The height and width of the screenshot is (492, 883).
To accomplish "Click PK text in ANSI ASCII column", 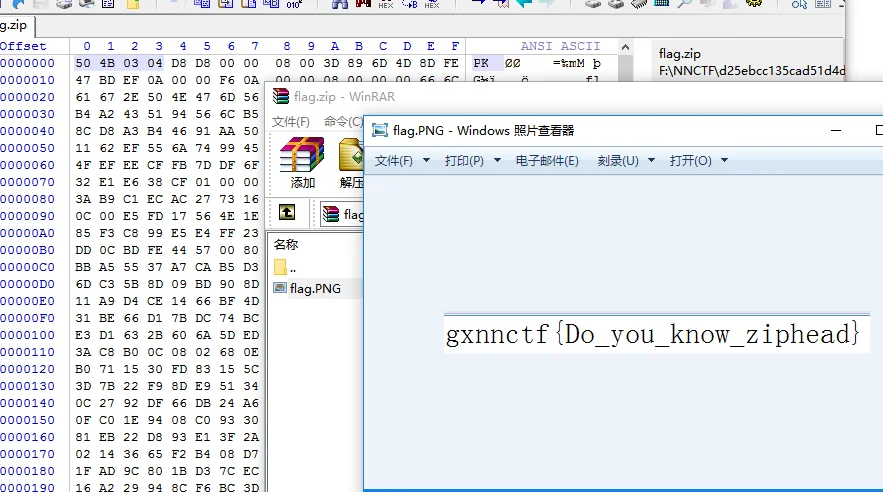I will pos(481,63).
